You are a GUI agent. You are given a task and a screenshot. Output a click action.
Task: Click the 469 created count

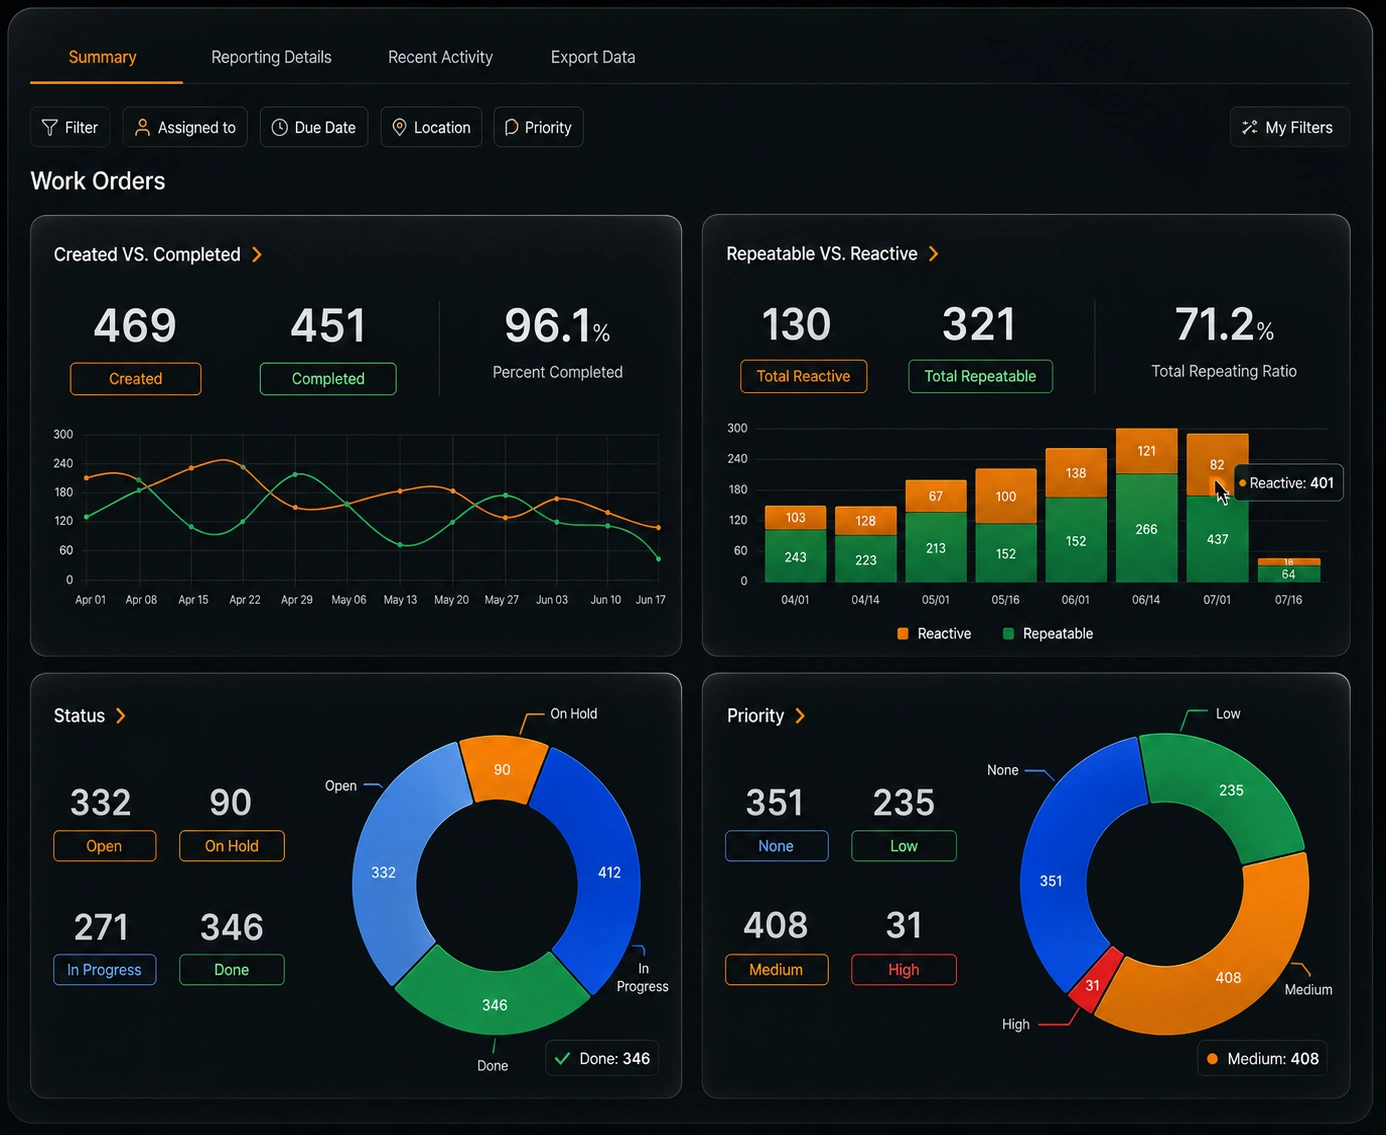(135, 326)
